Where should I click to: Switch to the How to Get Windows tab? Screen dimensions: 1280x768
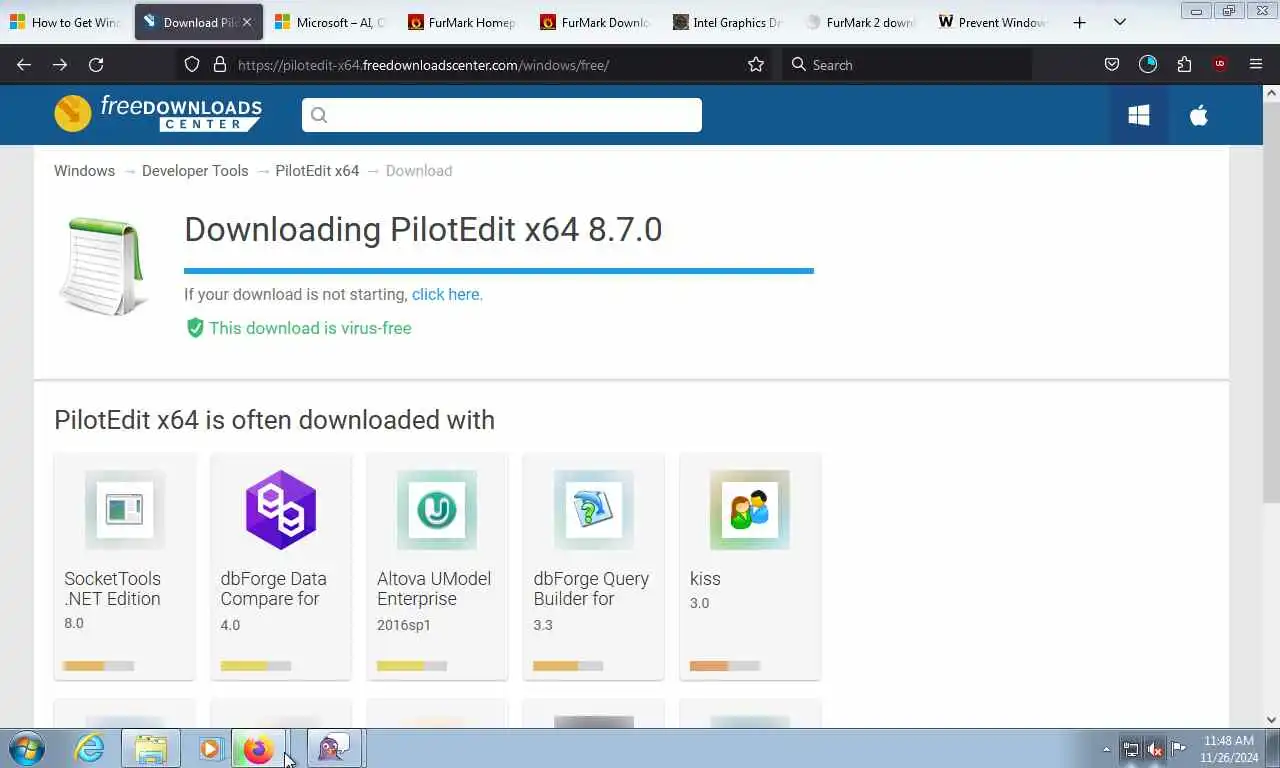pyautogui.click(x=66, y=22)
